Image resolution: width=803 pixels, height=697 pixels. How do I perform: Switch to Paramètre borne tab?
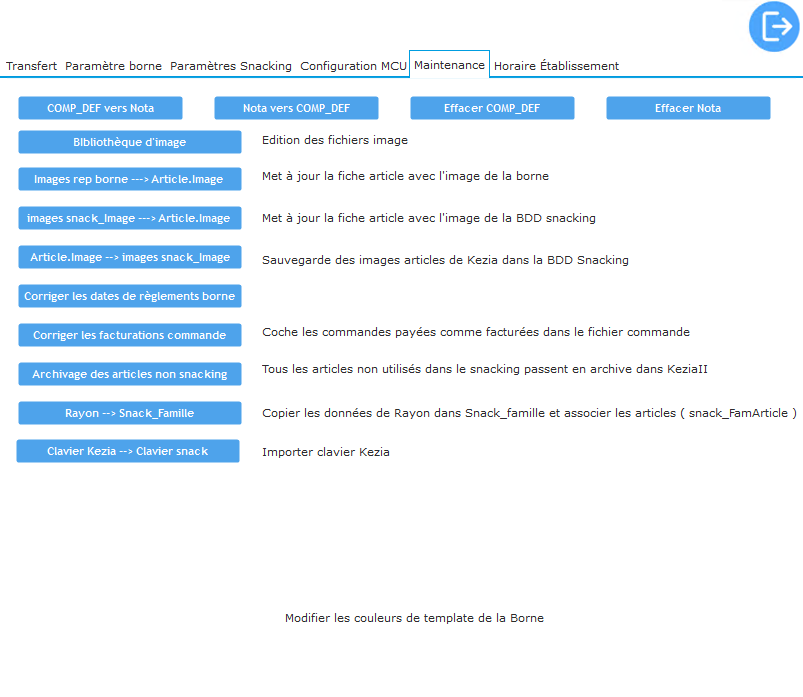pyautogui.click(x=113, y=66)
